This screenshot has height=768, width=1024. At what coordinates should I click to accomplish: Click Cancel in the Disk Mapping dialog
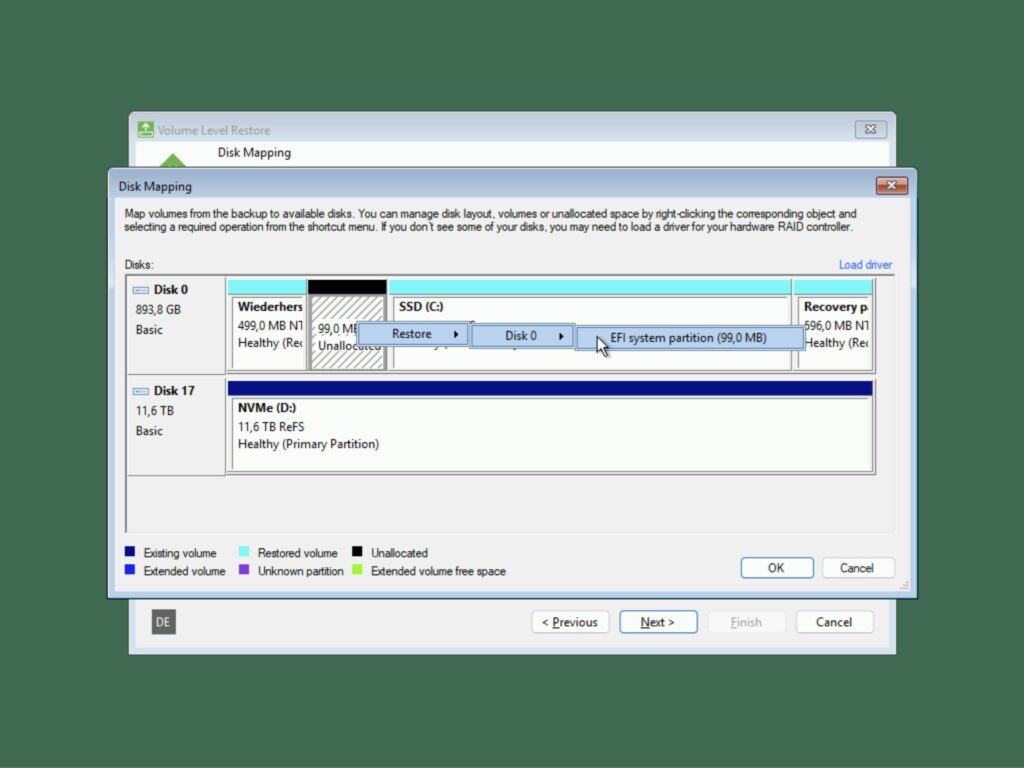tap(858, 567)
